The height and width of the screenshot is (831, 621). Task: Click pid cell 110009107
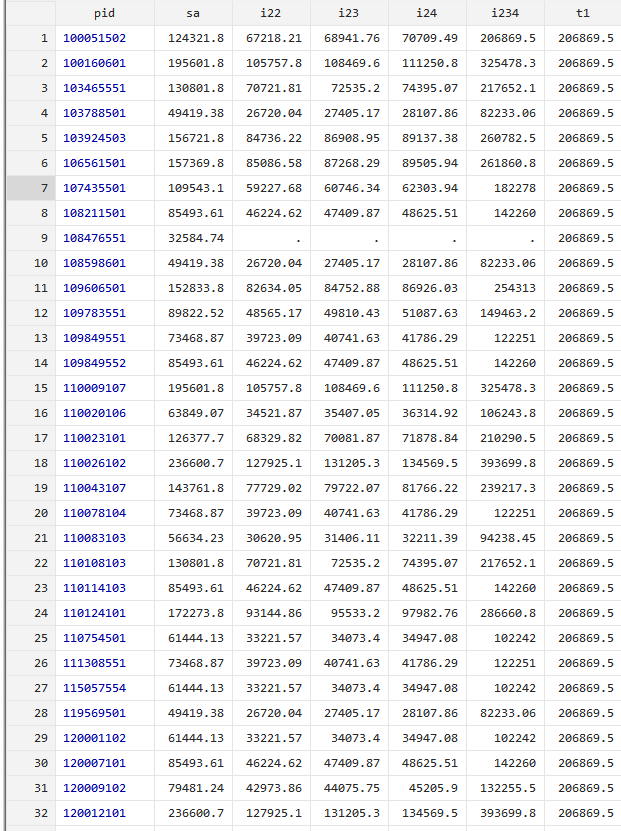click(x=104, y=388)
